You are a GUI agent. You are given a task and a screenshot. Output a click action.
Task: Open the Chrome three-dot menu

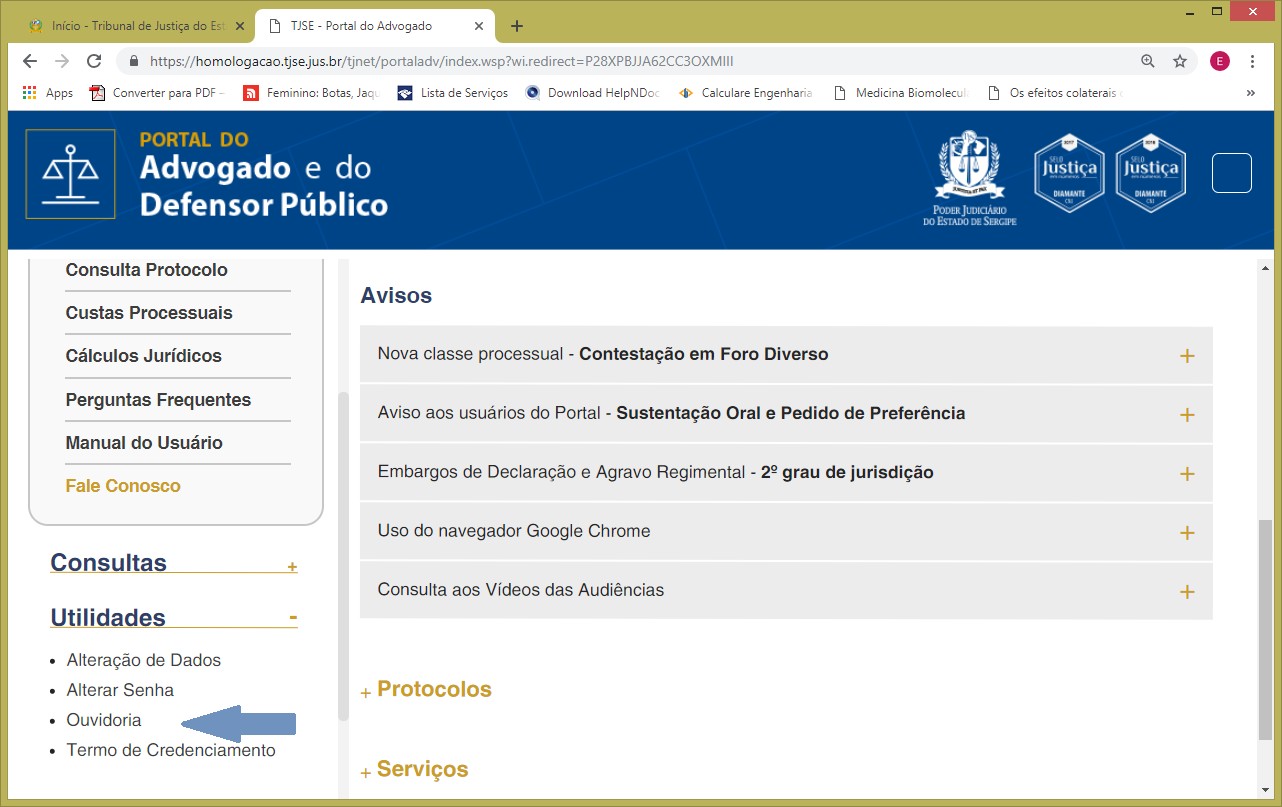tap(1253, 61)
